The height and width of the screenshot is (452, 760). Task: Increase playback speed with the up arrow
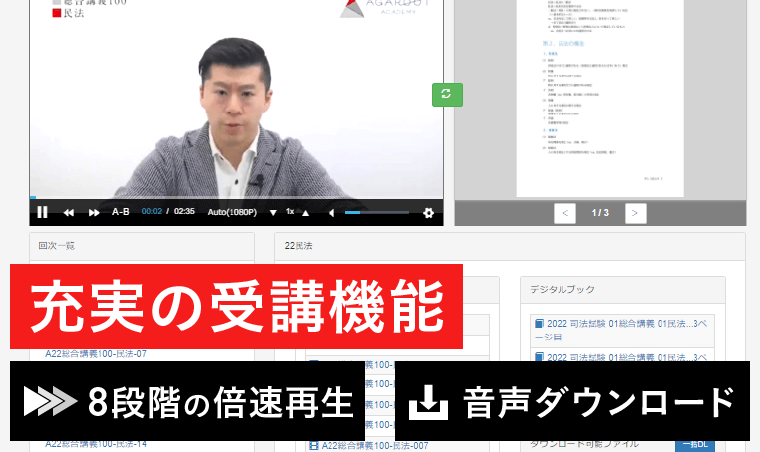click(305, 212)
